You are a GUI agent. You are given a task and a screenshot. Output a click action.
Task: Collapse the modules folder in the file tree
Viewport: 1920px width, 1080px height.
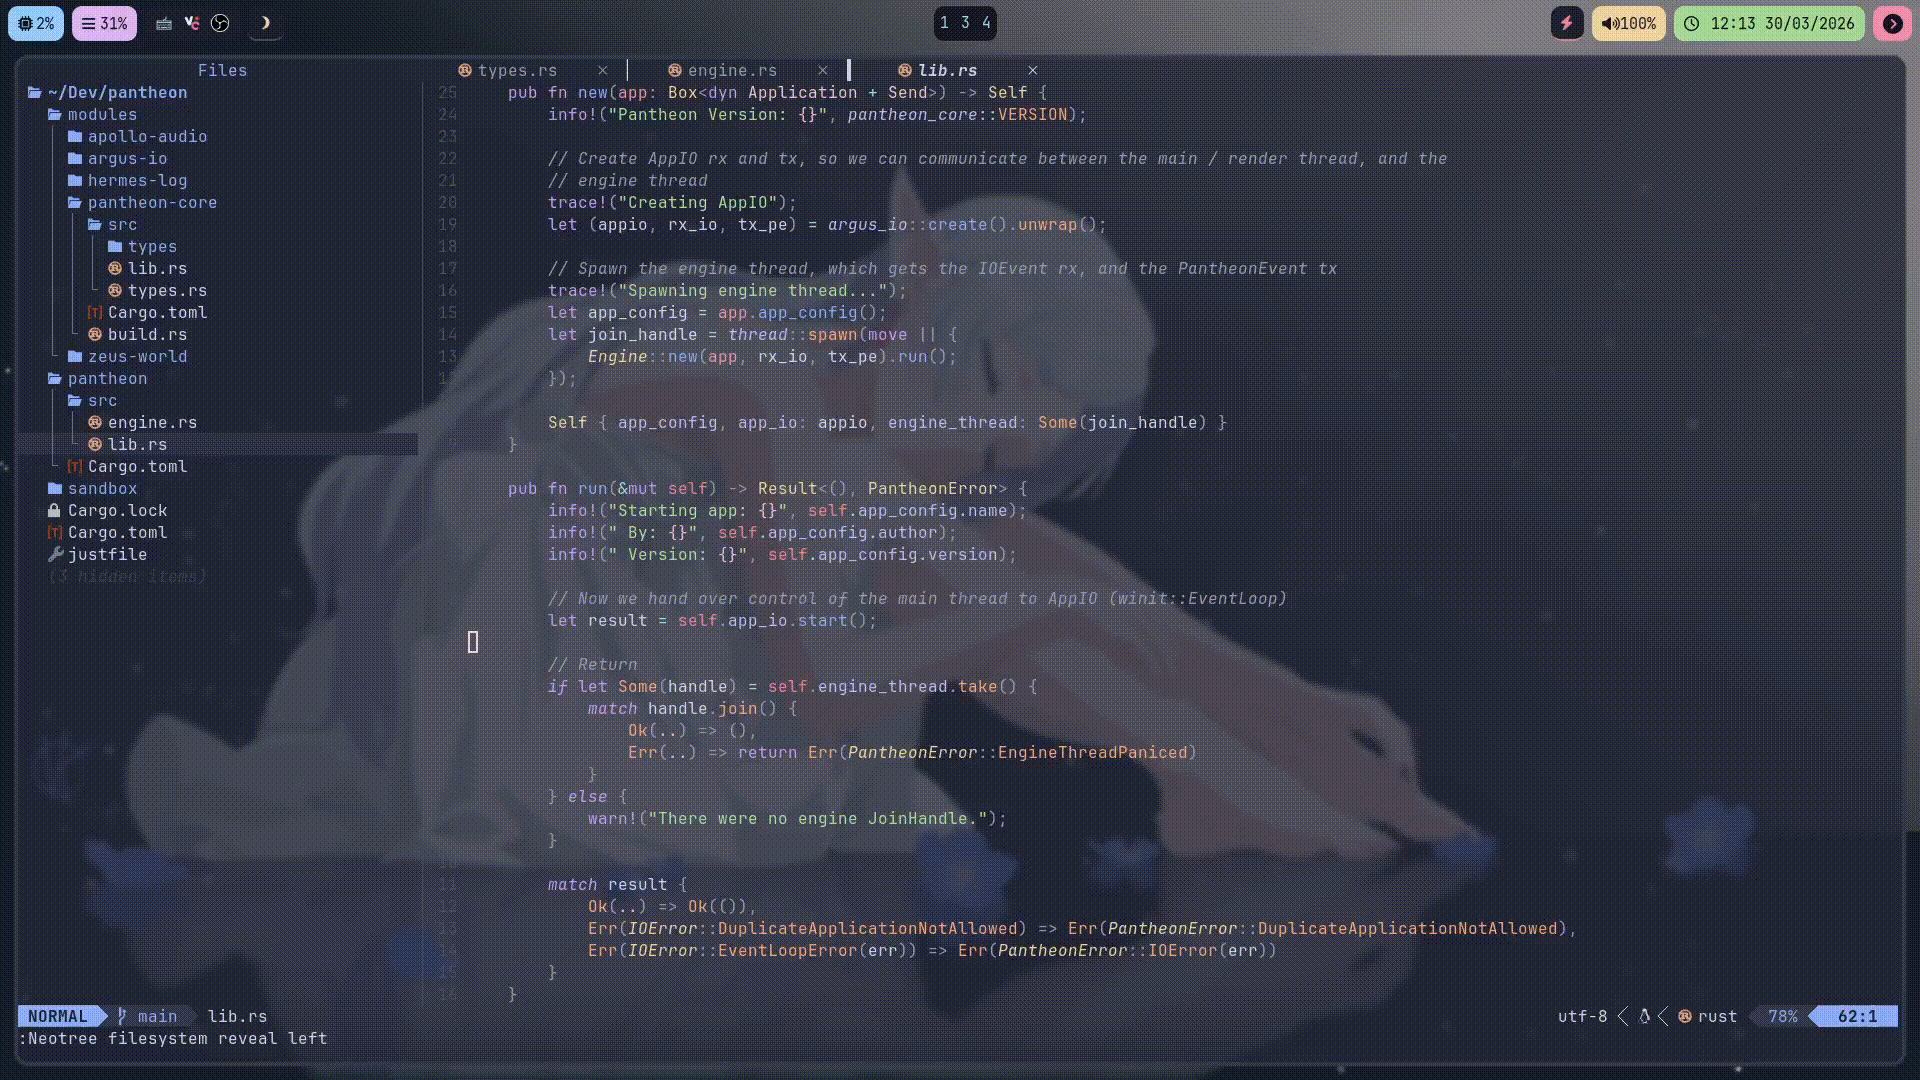[103, 114]
